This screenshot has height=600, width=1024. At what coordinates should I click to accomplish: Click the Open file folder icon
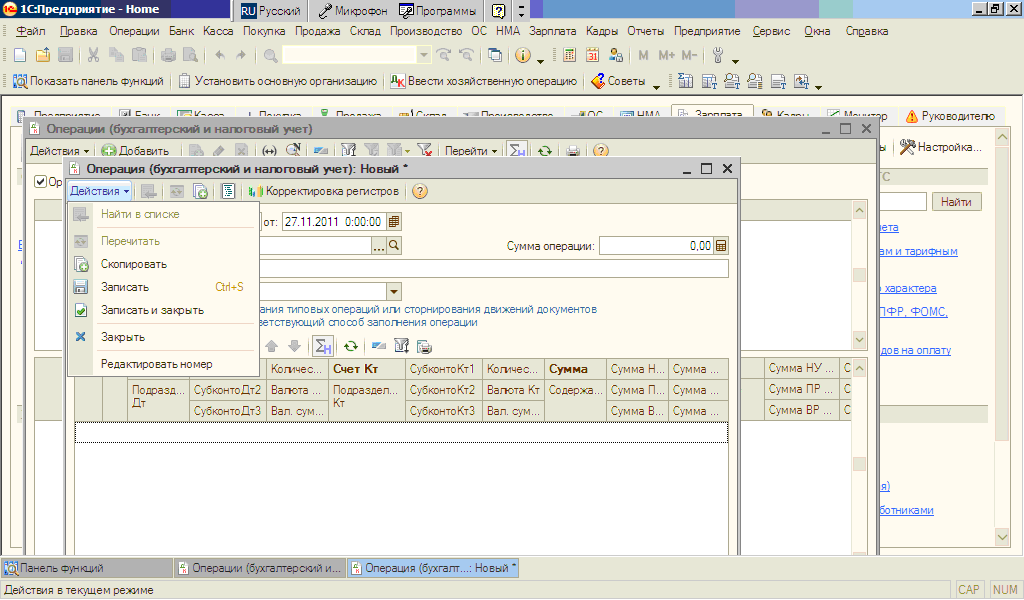[x=43, y=55]
